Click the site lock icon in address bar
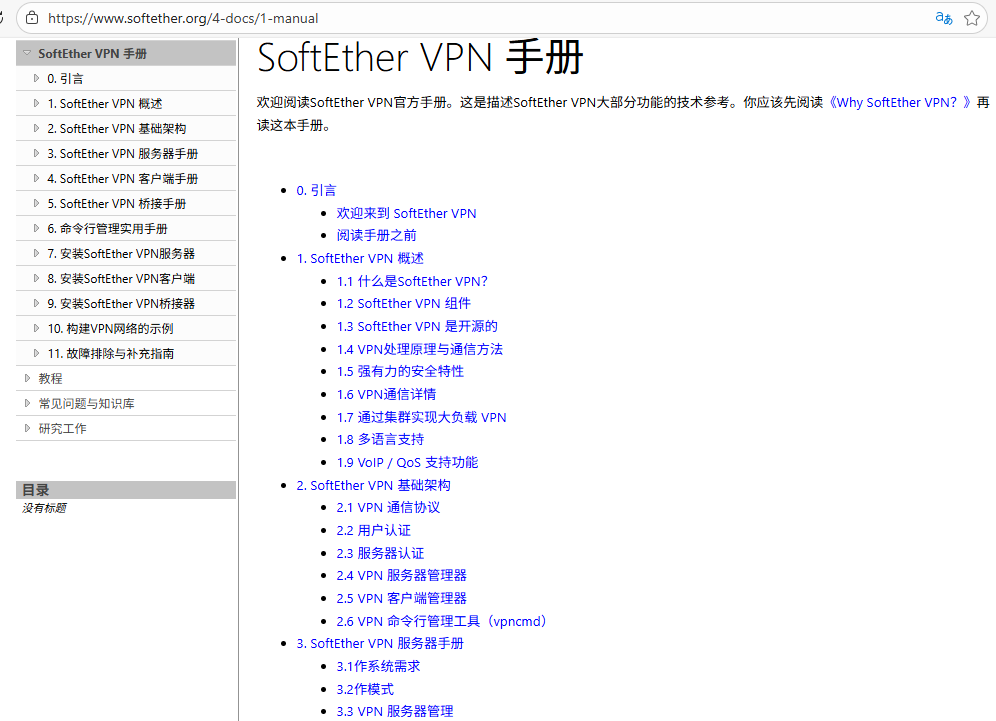Viewport: 996px width, 721px height. 32,18
